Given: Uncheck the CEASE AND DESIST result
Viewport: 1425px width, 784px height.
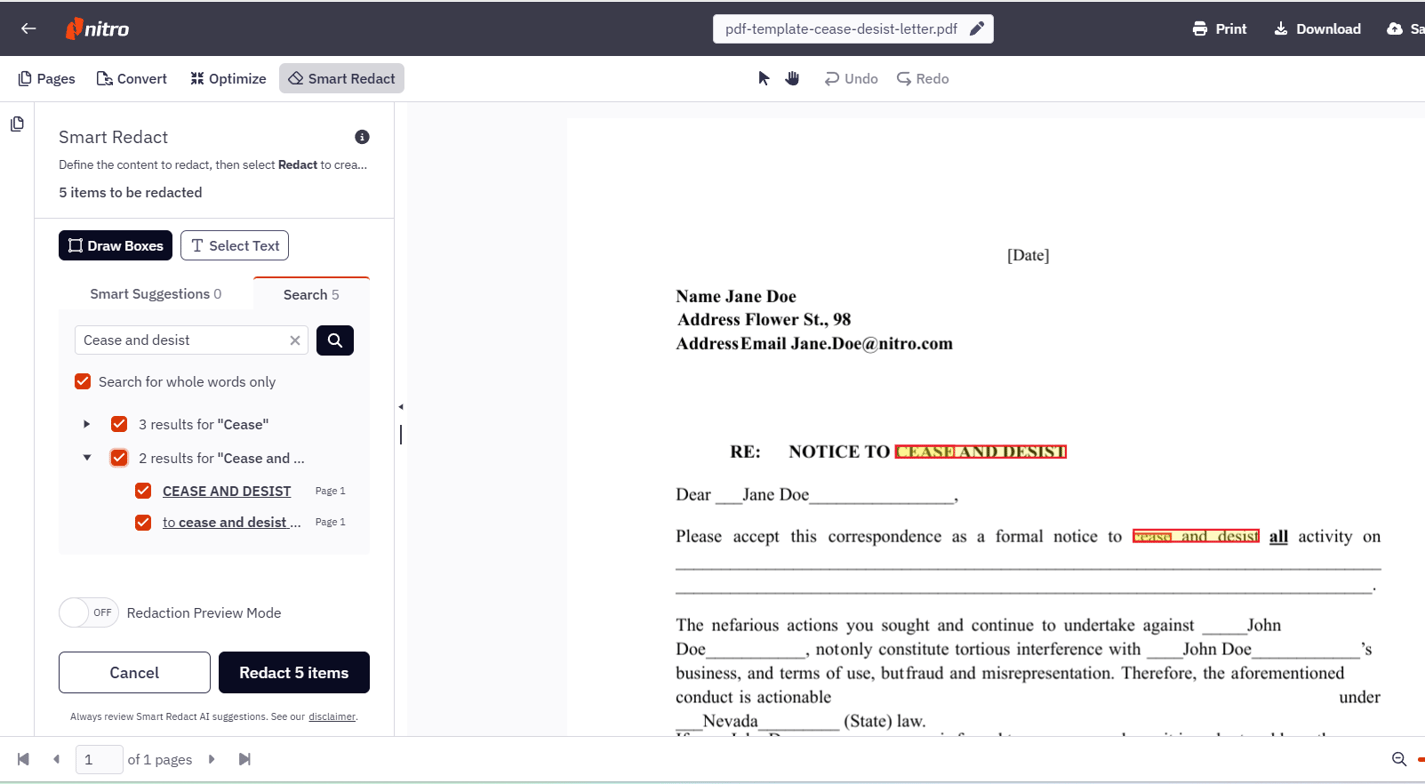Looking at the screenshot, I should [143, 491].
